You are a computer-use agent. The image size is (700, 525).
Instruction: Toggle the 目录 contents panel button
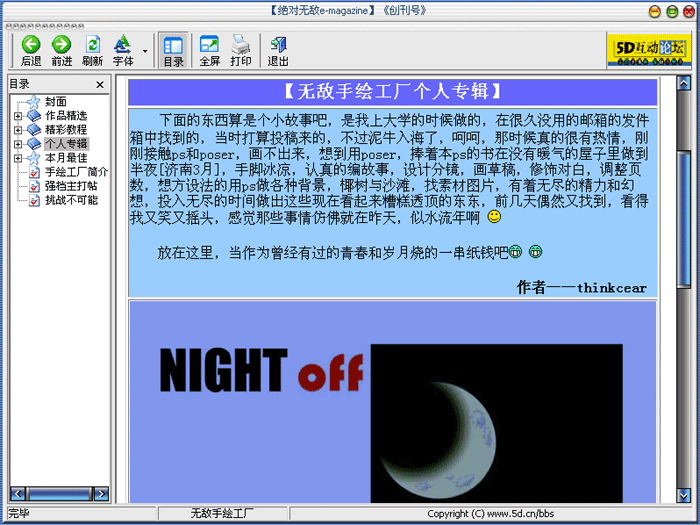[x=173, y=50]
